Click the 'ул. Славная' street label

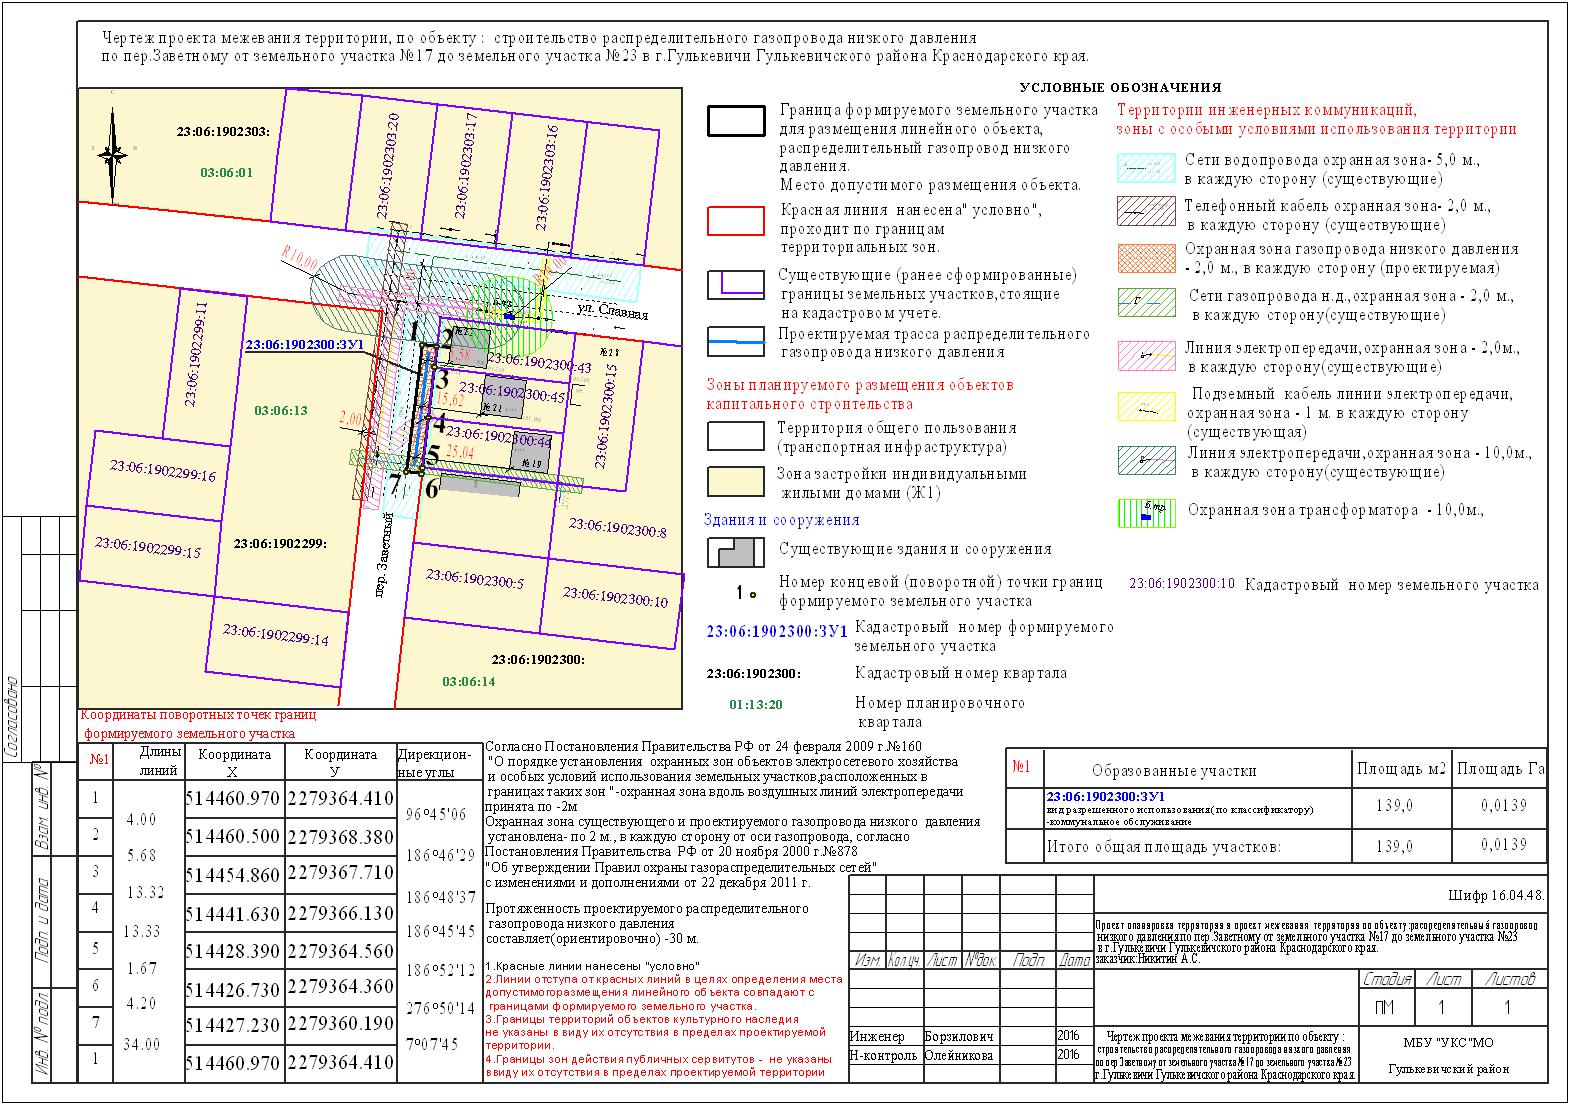coord(613,312)
